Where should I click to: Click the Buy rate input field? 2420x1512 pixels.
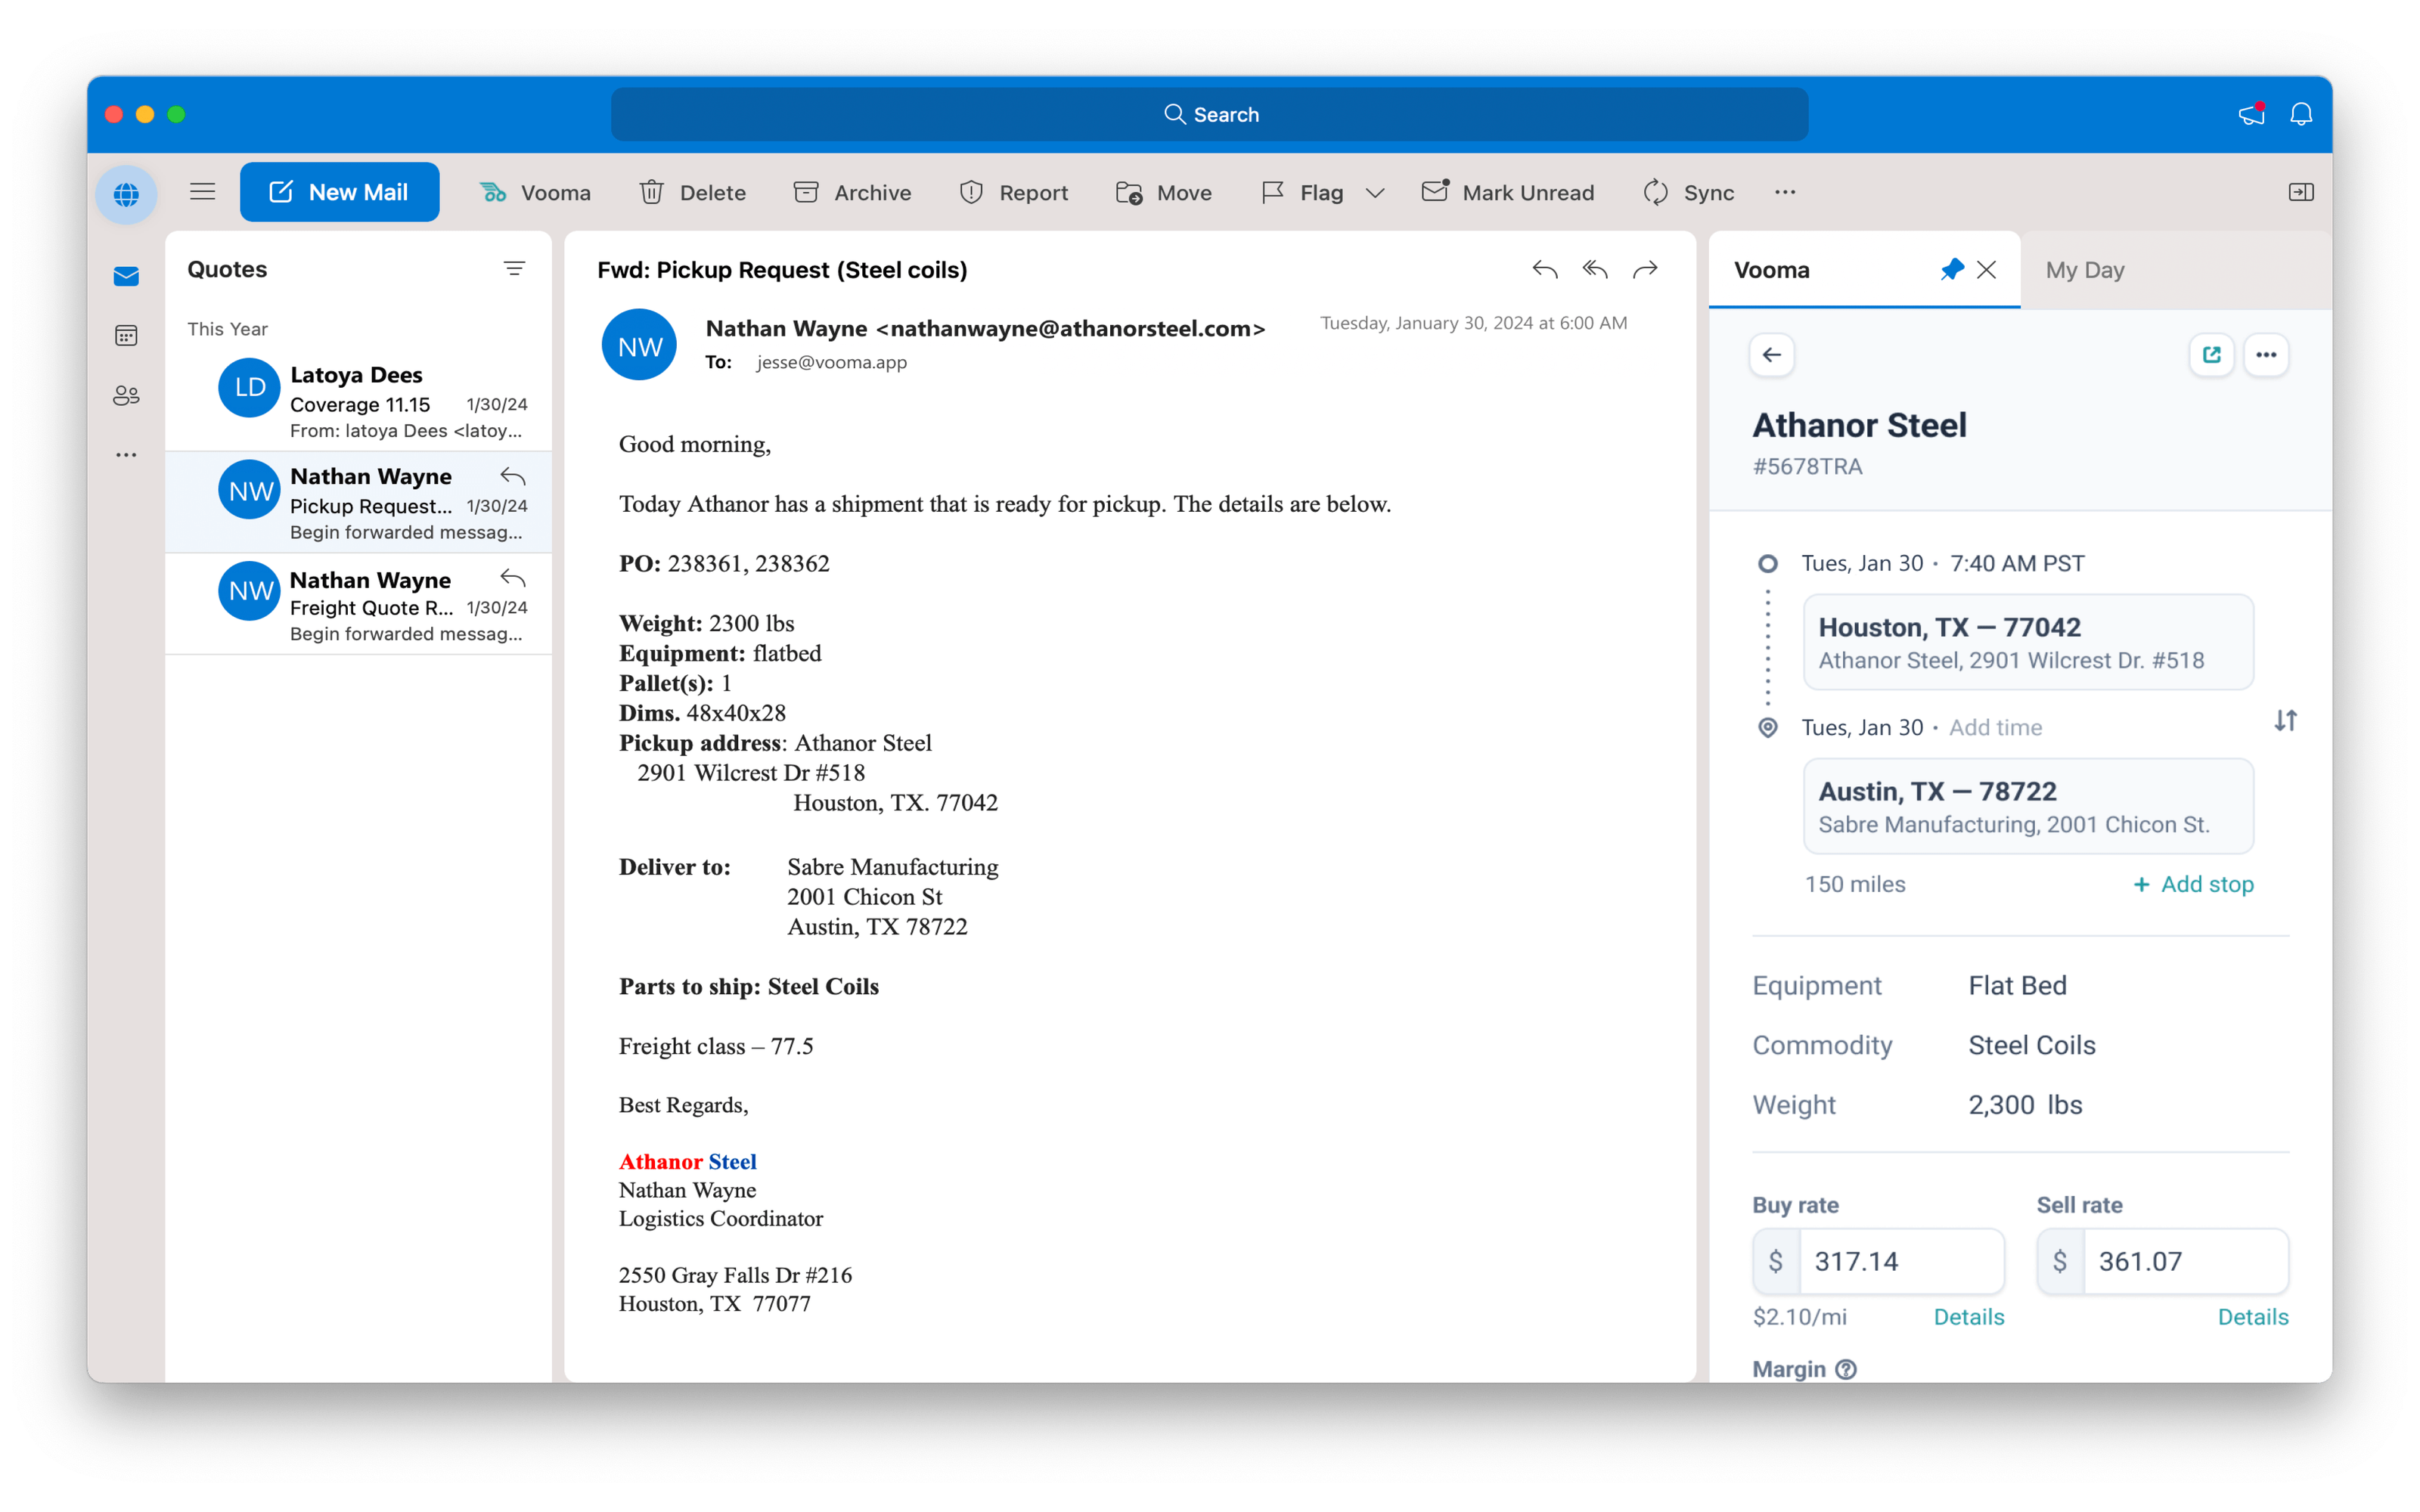[1900, 1261]
